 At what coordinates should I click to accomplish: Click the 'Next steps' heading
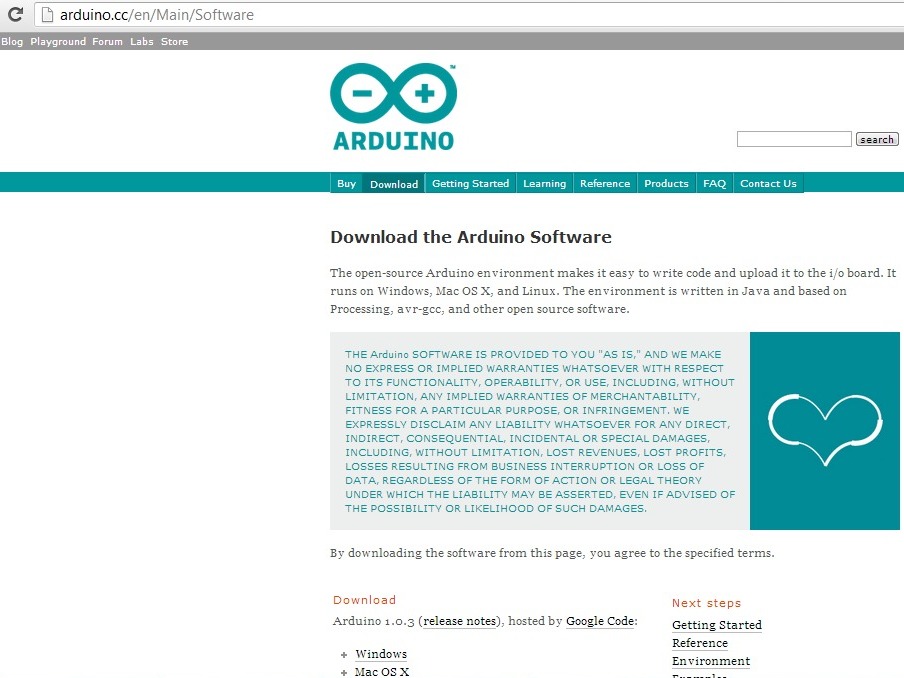point(706,603)
